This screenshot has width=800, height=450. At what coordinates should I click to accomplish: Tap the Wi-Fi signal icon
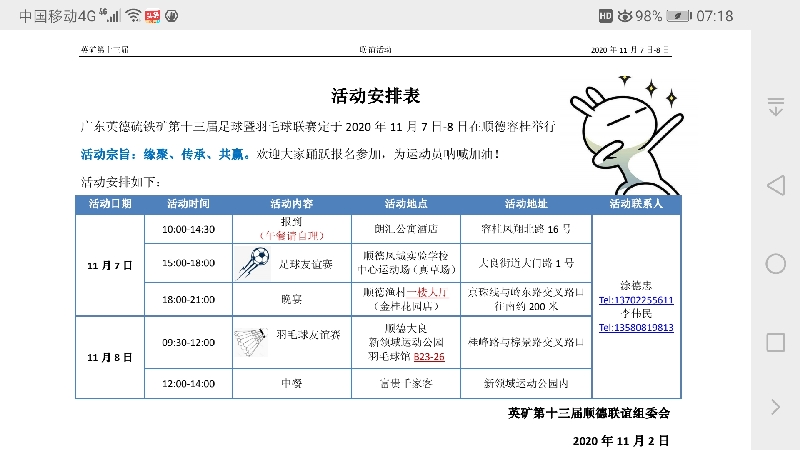[133, 16]
